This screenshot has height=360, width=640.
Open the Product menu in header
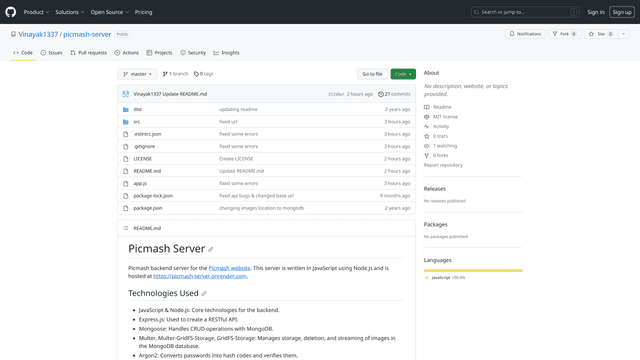[36, 12]
